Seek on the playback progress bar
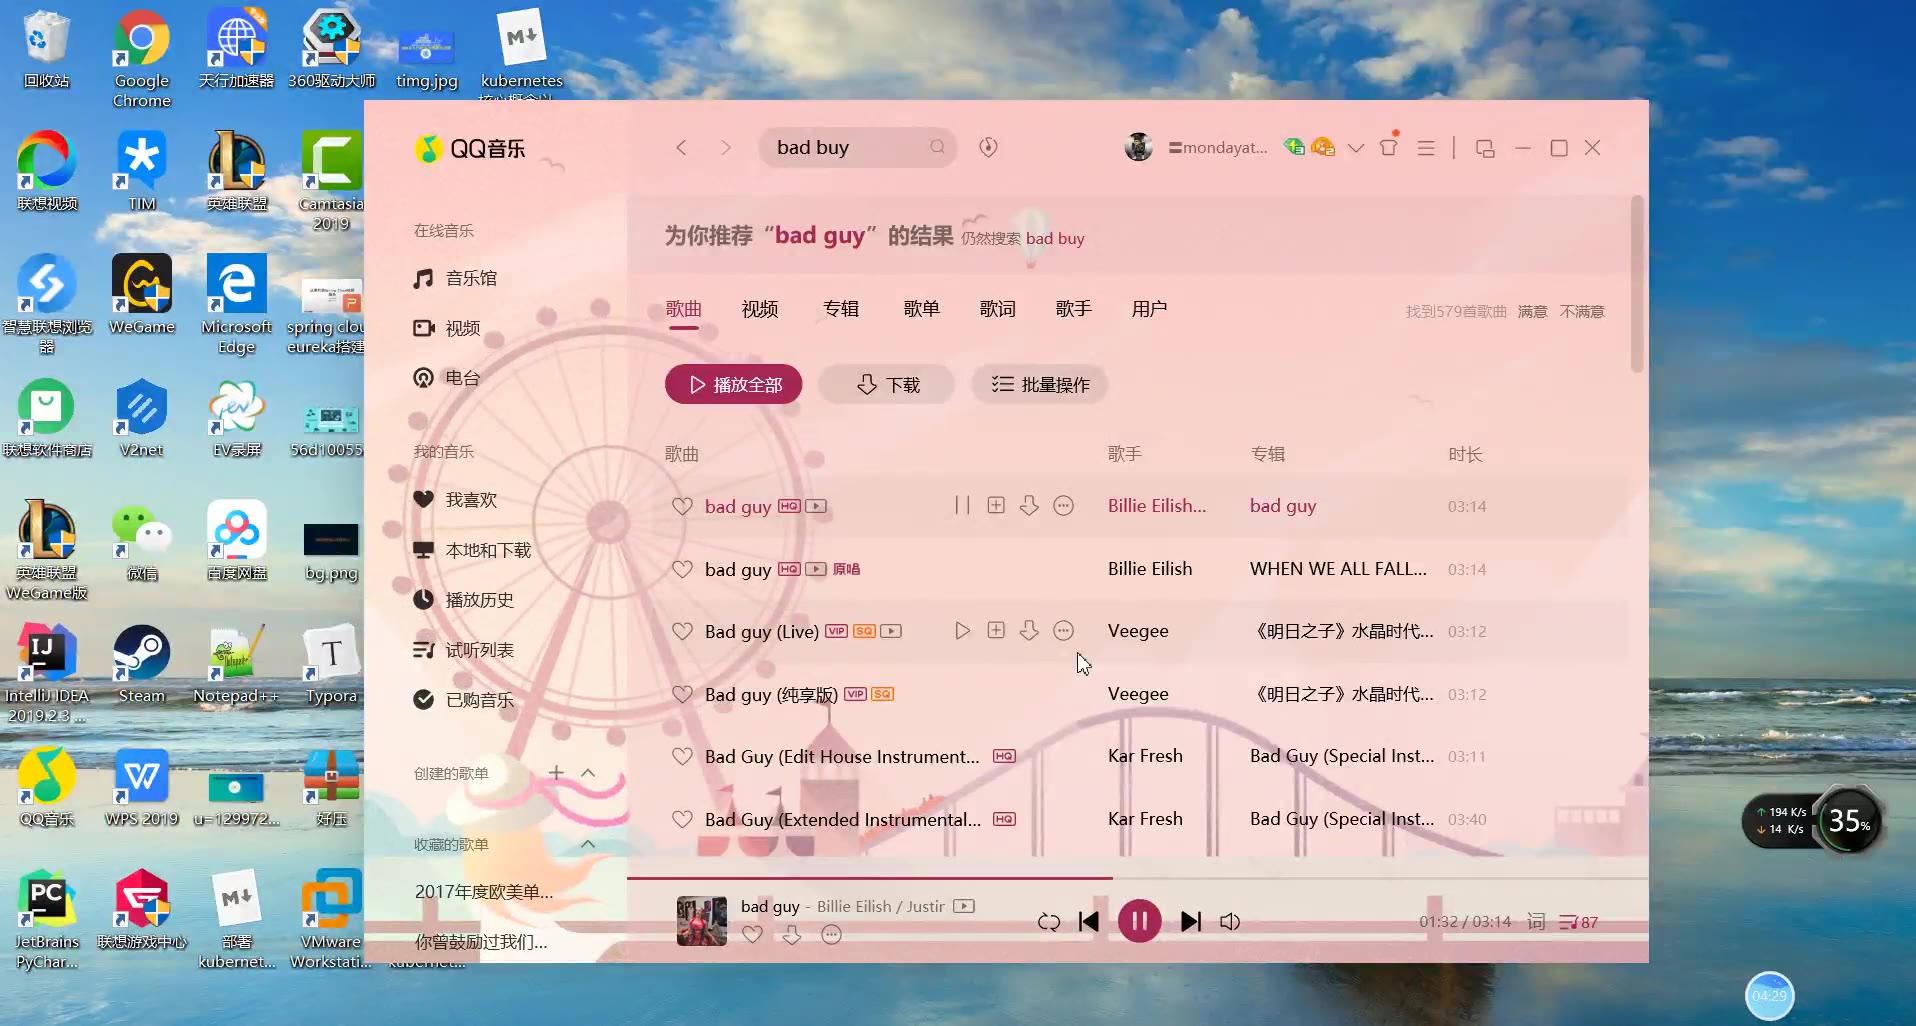The height and width of the screenshot is (1026, 1916). point(1137,878)
